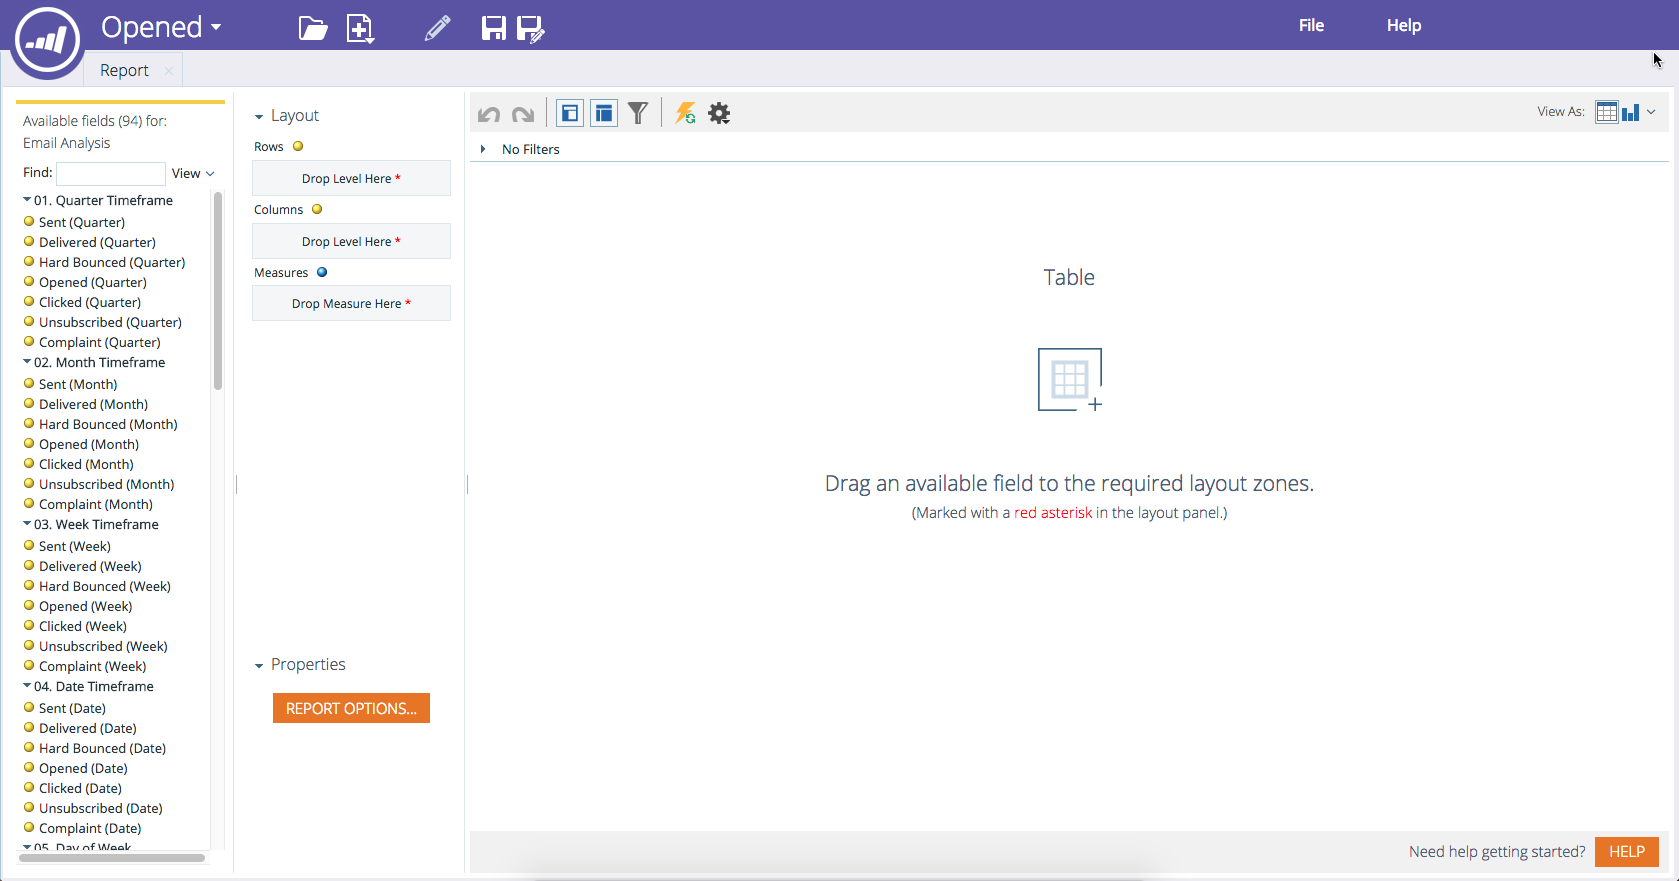Open the View As chart type dropdown arrow
Image resolution: width=1679 pixels, height=881 pixels.
1651,112
